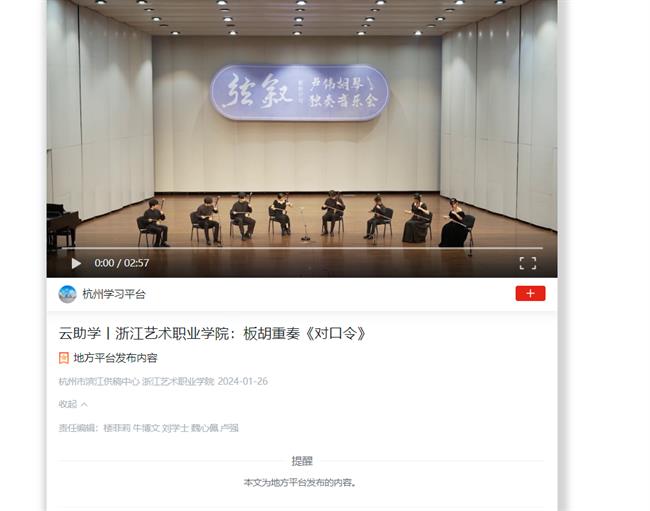Click the piano at the stage's left edge
The height and width of the screenshot is (511, 650).
63,227
